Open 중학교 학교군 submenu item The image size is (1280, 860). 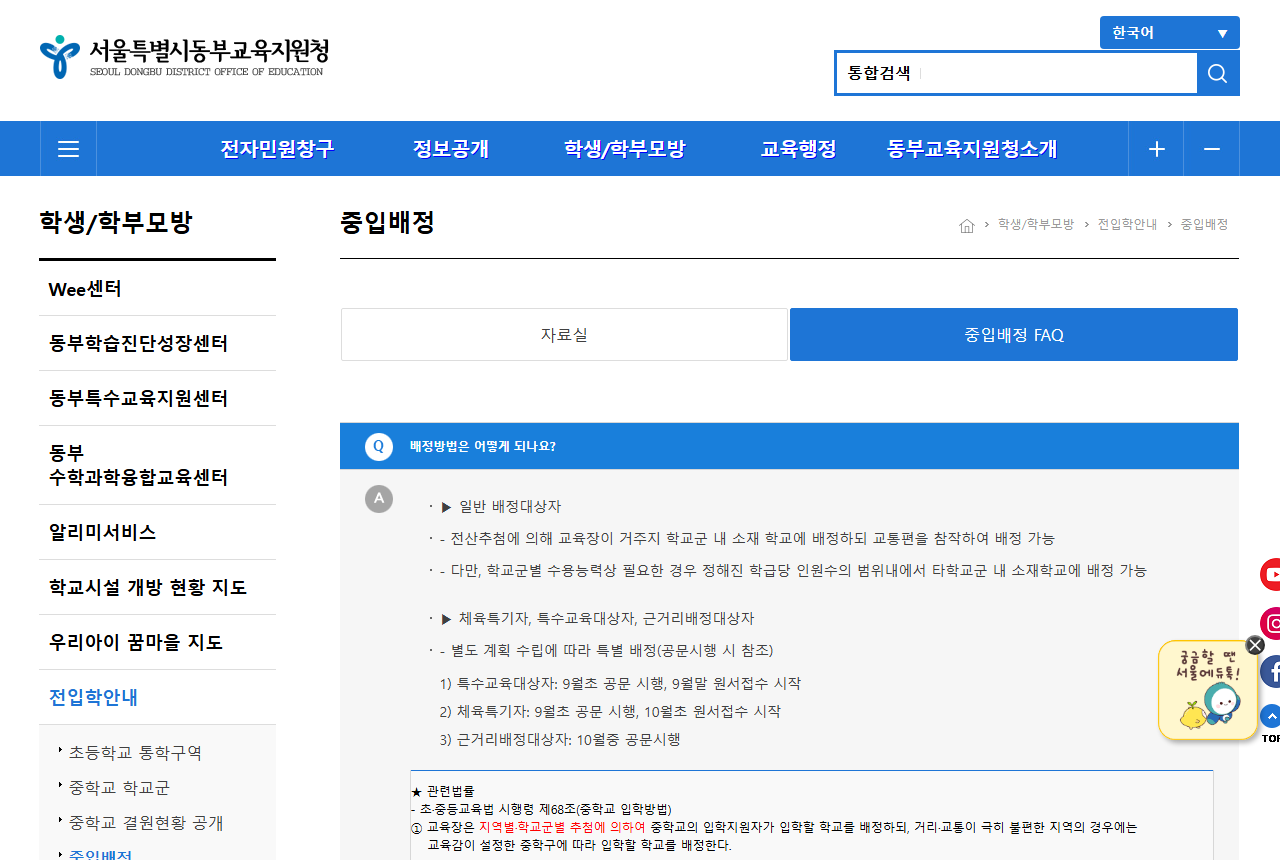(x=119, y=787)
